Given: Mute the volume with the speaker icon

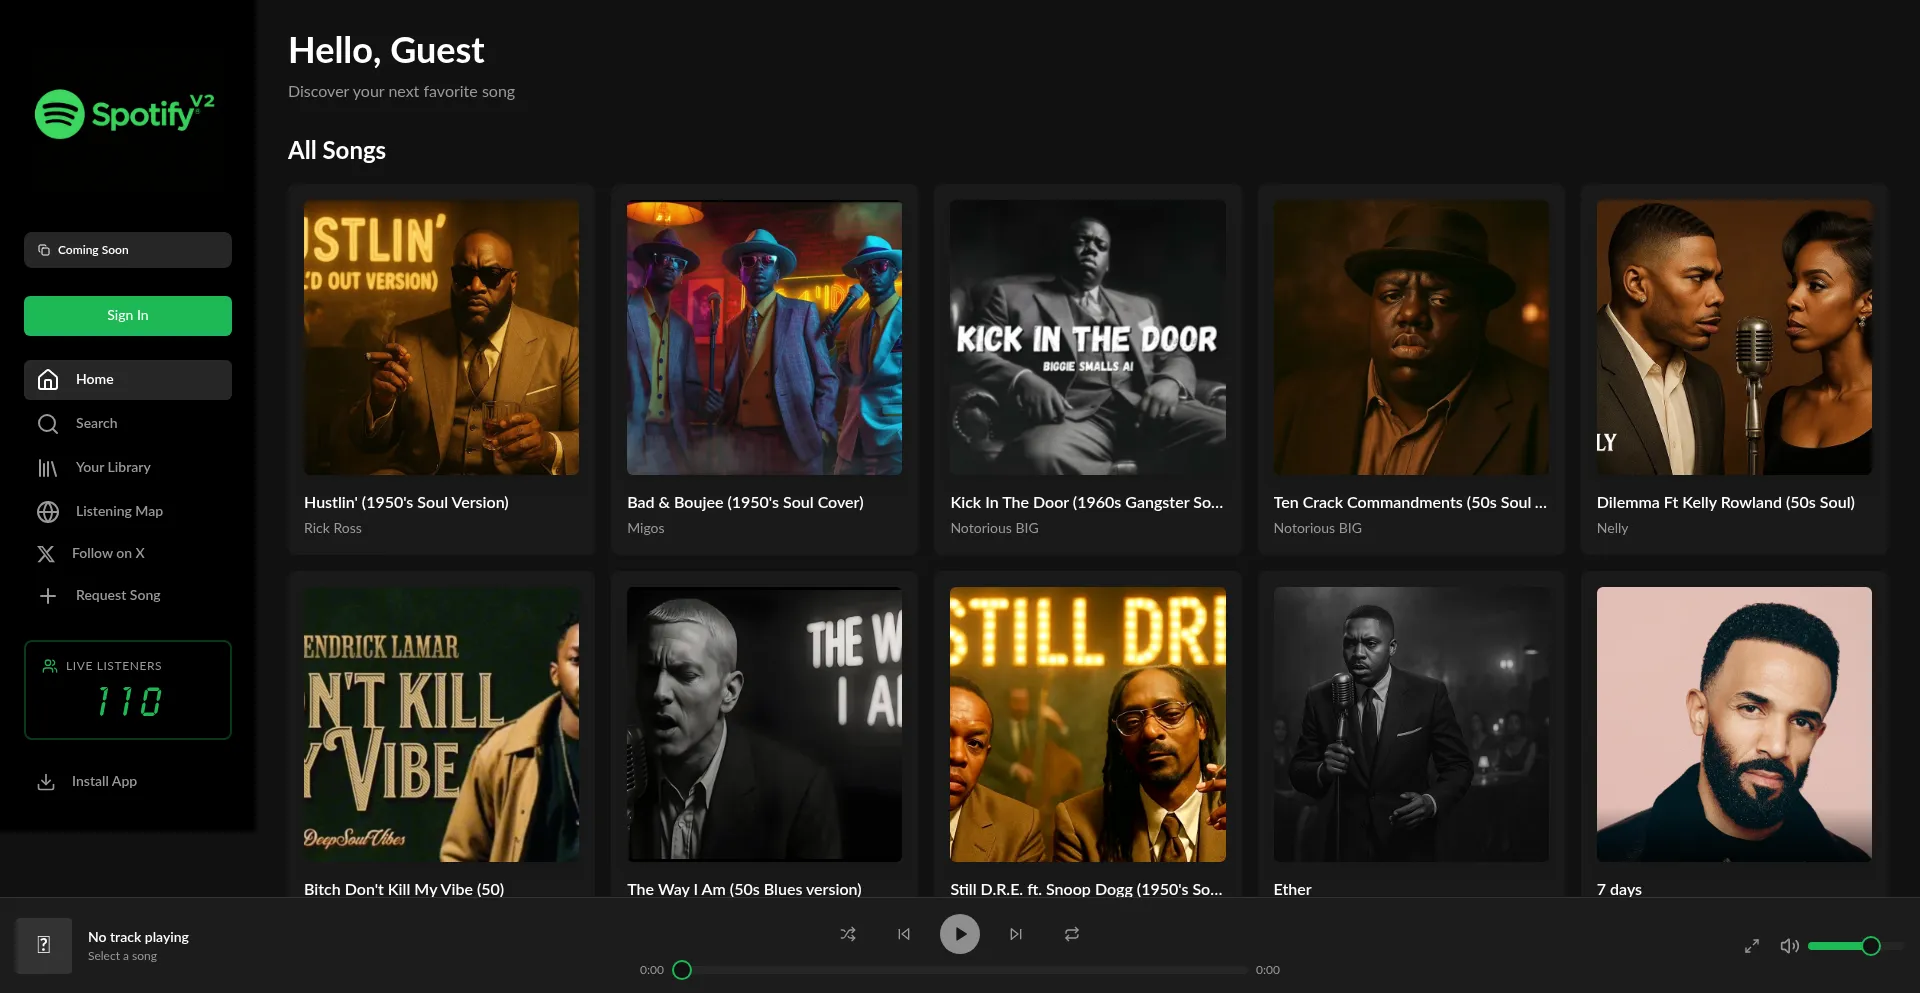Looking at the screenshot, I should [x=1790, y=945].
